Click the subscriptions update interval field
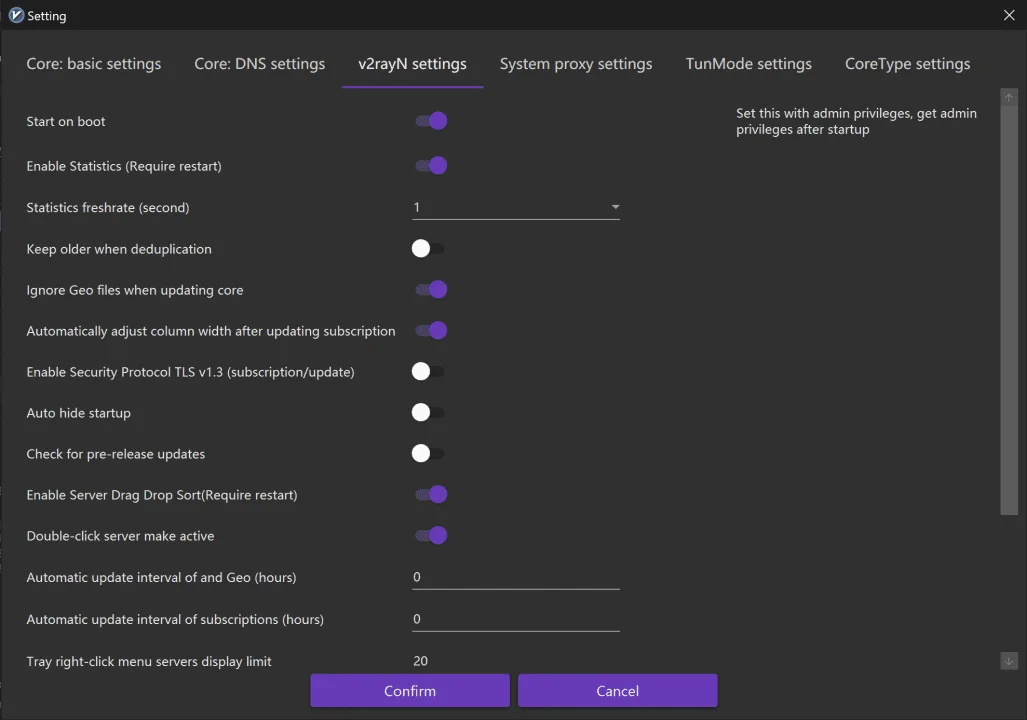 (515, 619)
